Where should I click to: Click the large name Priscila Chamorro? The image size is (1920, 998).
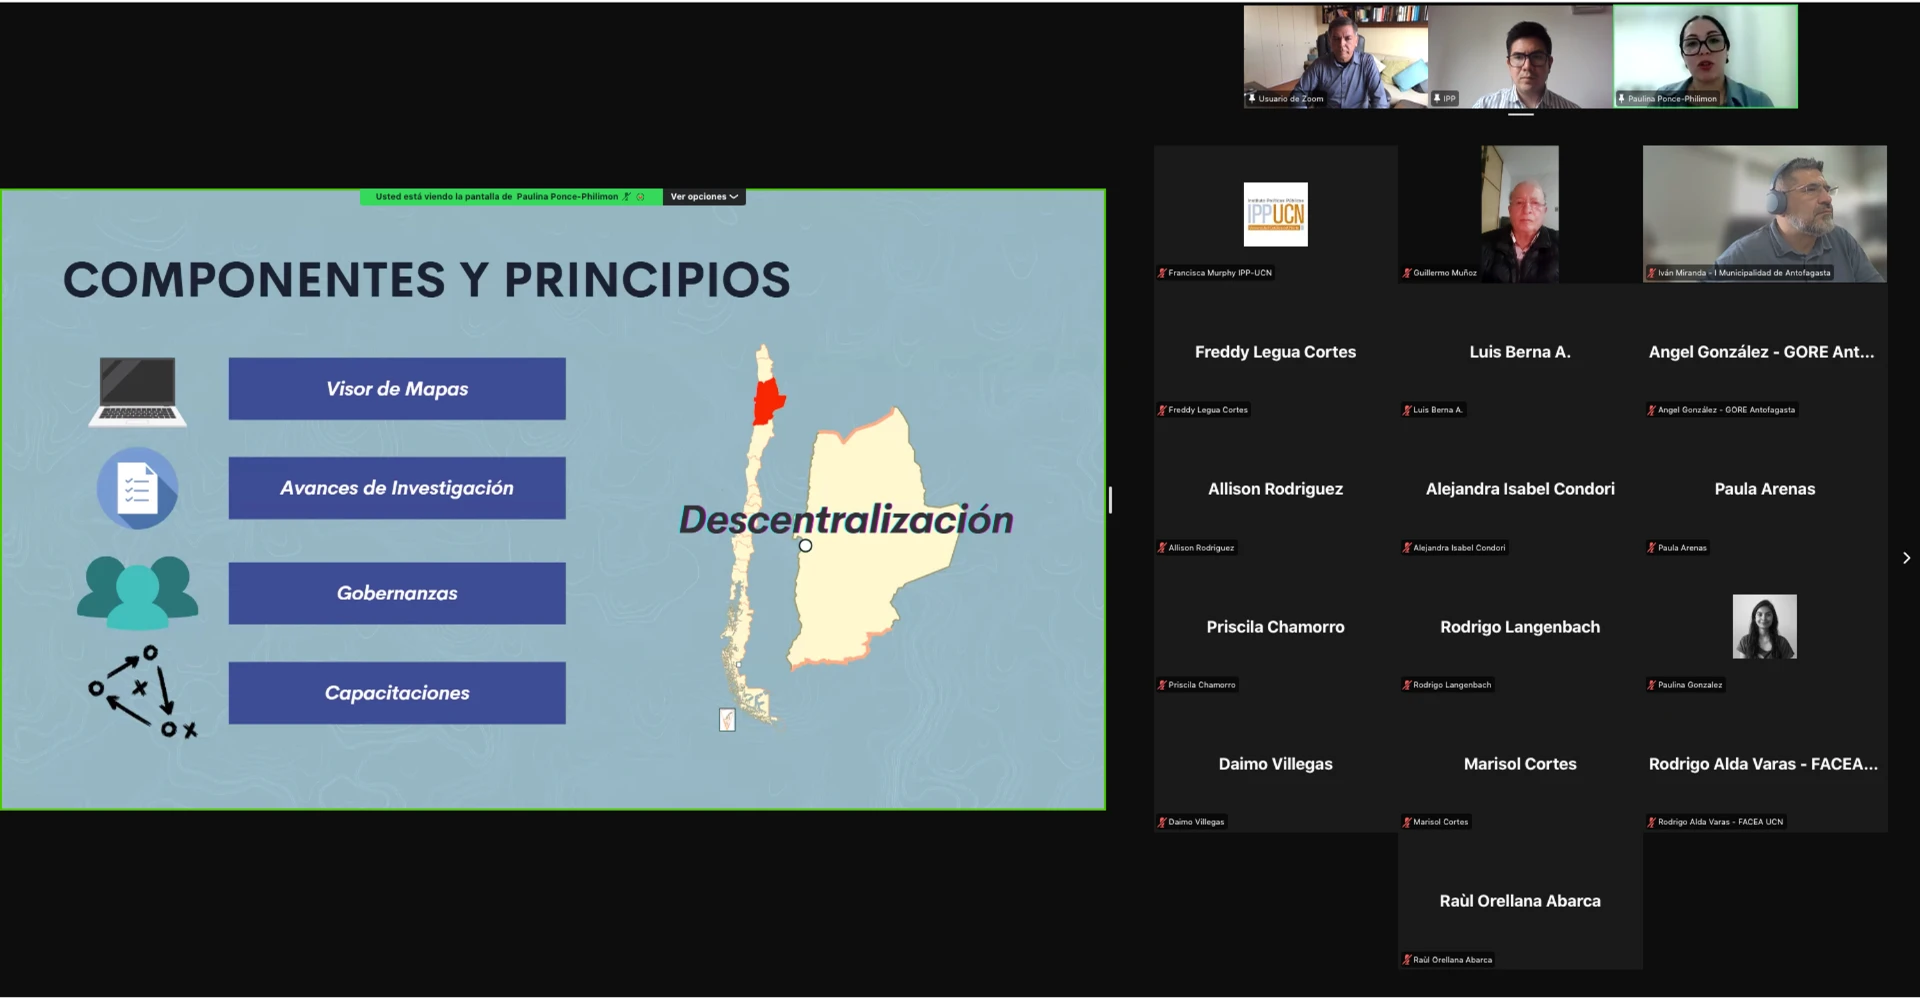point(1275,627)
